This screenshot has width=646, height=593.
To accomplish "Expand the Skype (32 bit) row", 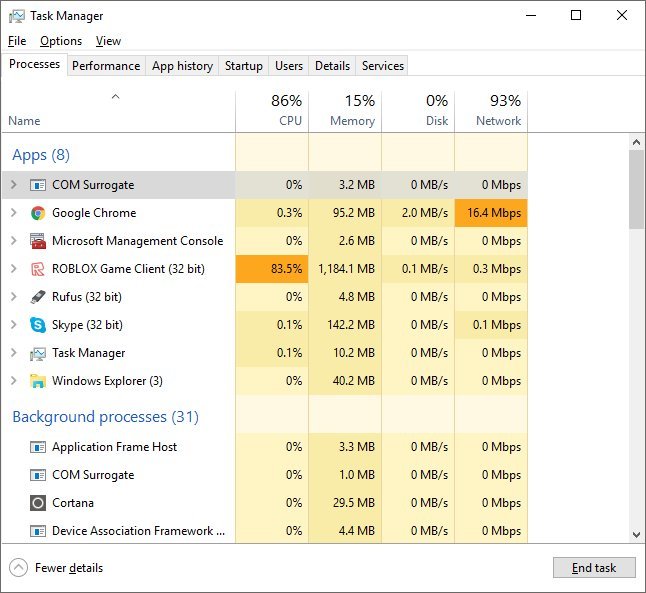I will pyautogui.click(x=14, y=325).
